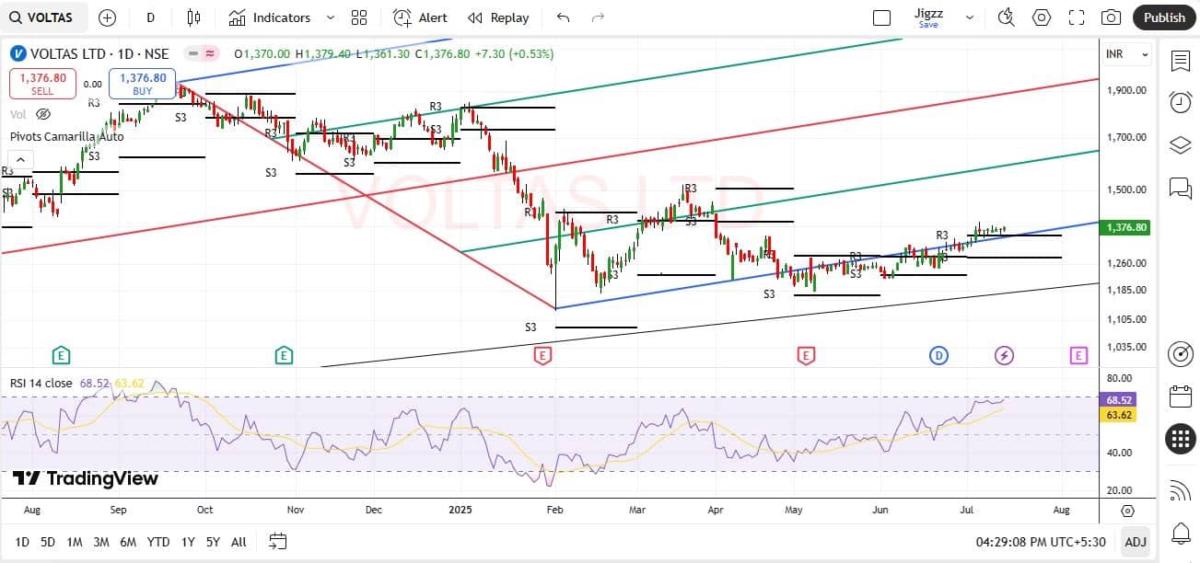
Task: Click the purple 68.52 RSI price label
Action: [x=1117, y=399]
